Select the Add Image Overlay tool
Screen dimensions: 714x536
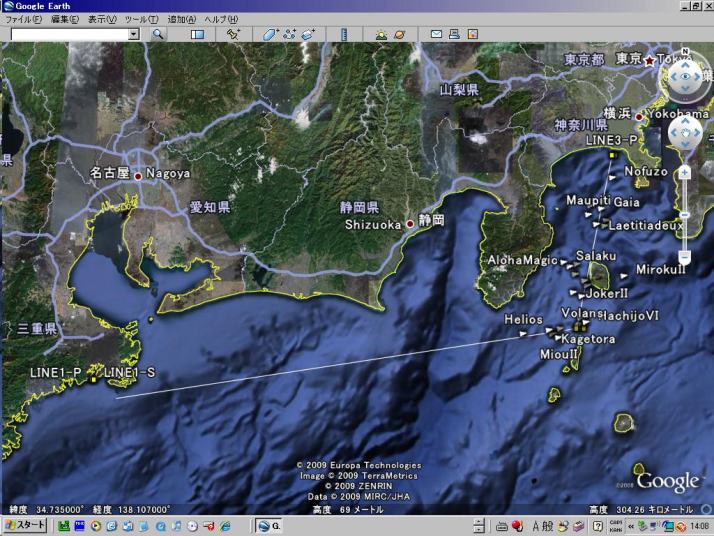coord(308,34)
